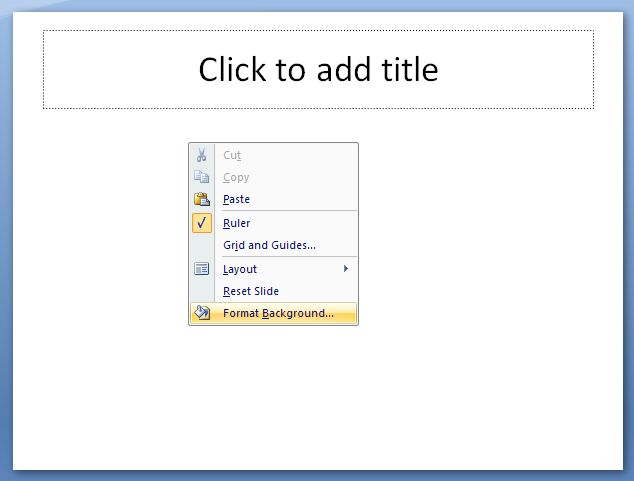Screen dimensions: 634x481
Task: Click the paint bucket Format Background icon
Action: (202, 313)
